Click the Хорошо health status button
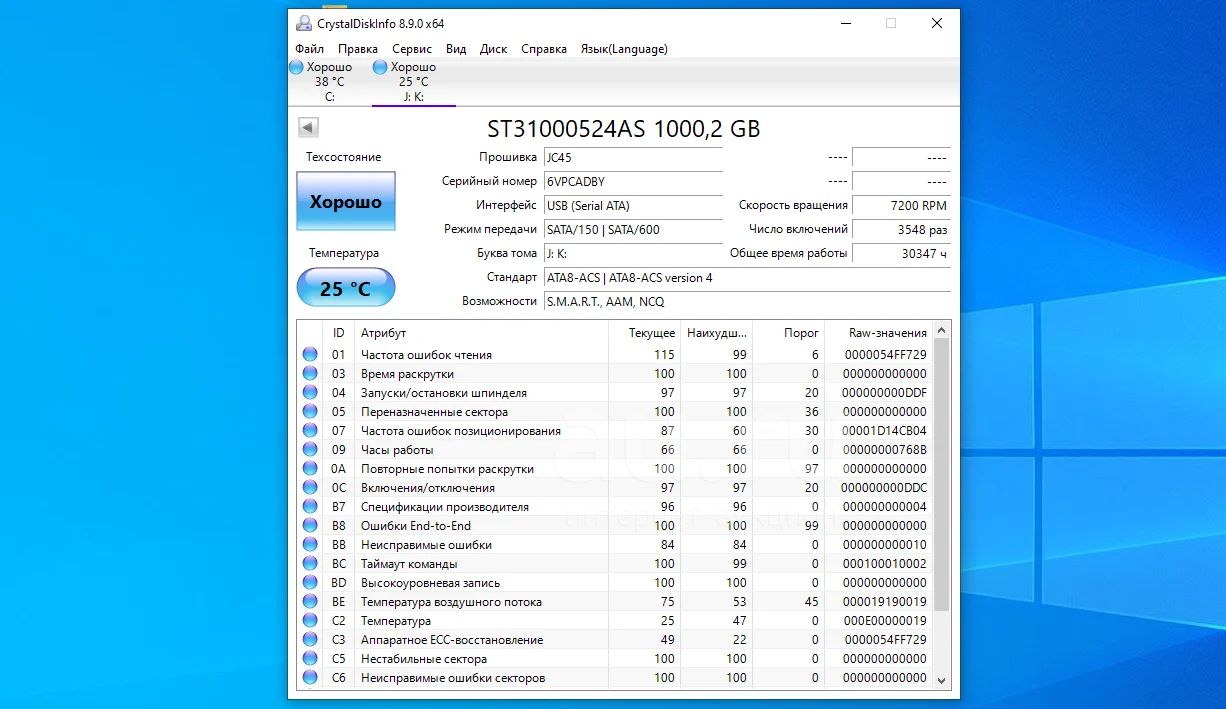Screen dimensions: 1226x709 click(x=346, y=202)
